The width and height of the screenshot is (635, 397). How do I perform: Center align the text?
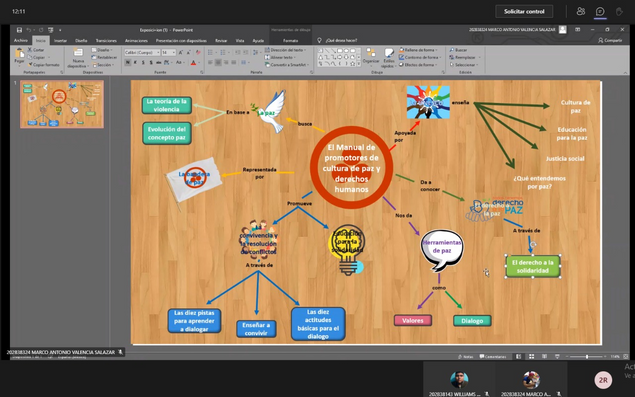pos(218,63)
